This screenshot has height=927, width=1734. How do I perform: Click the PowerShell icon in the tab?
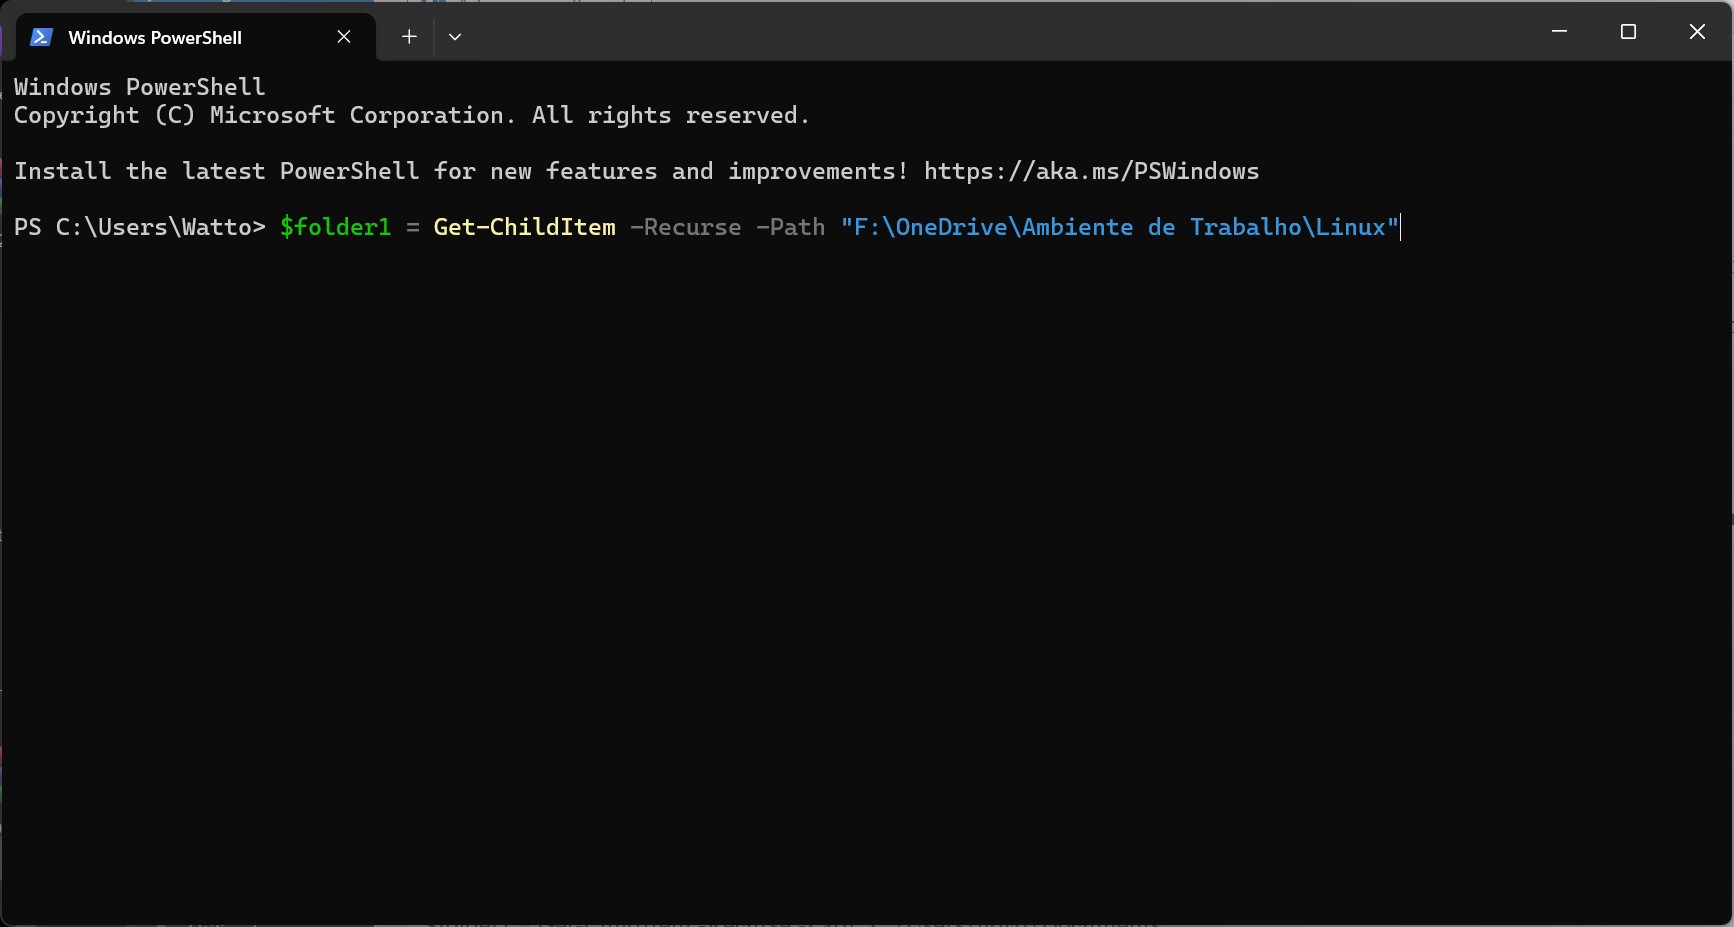(x=41, y=37)
